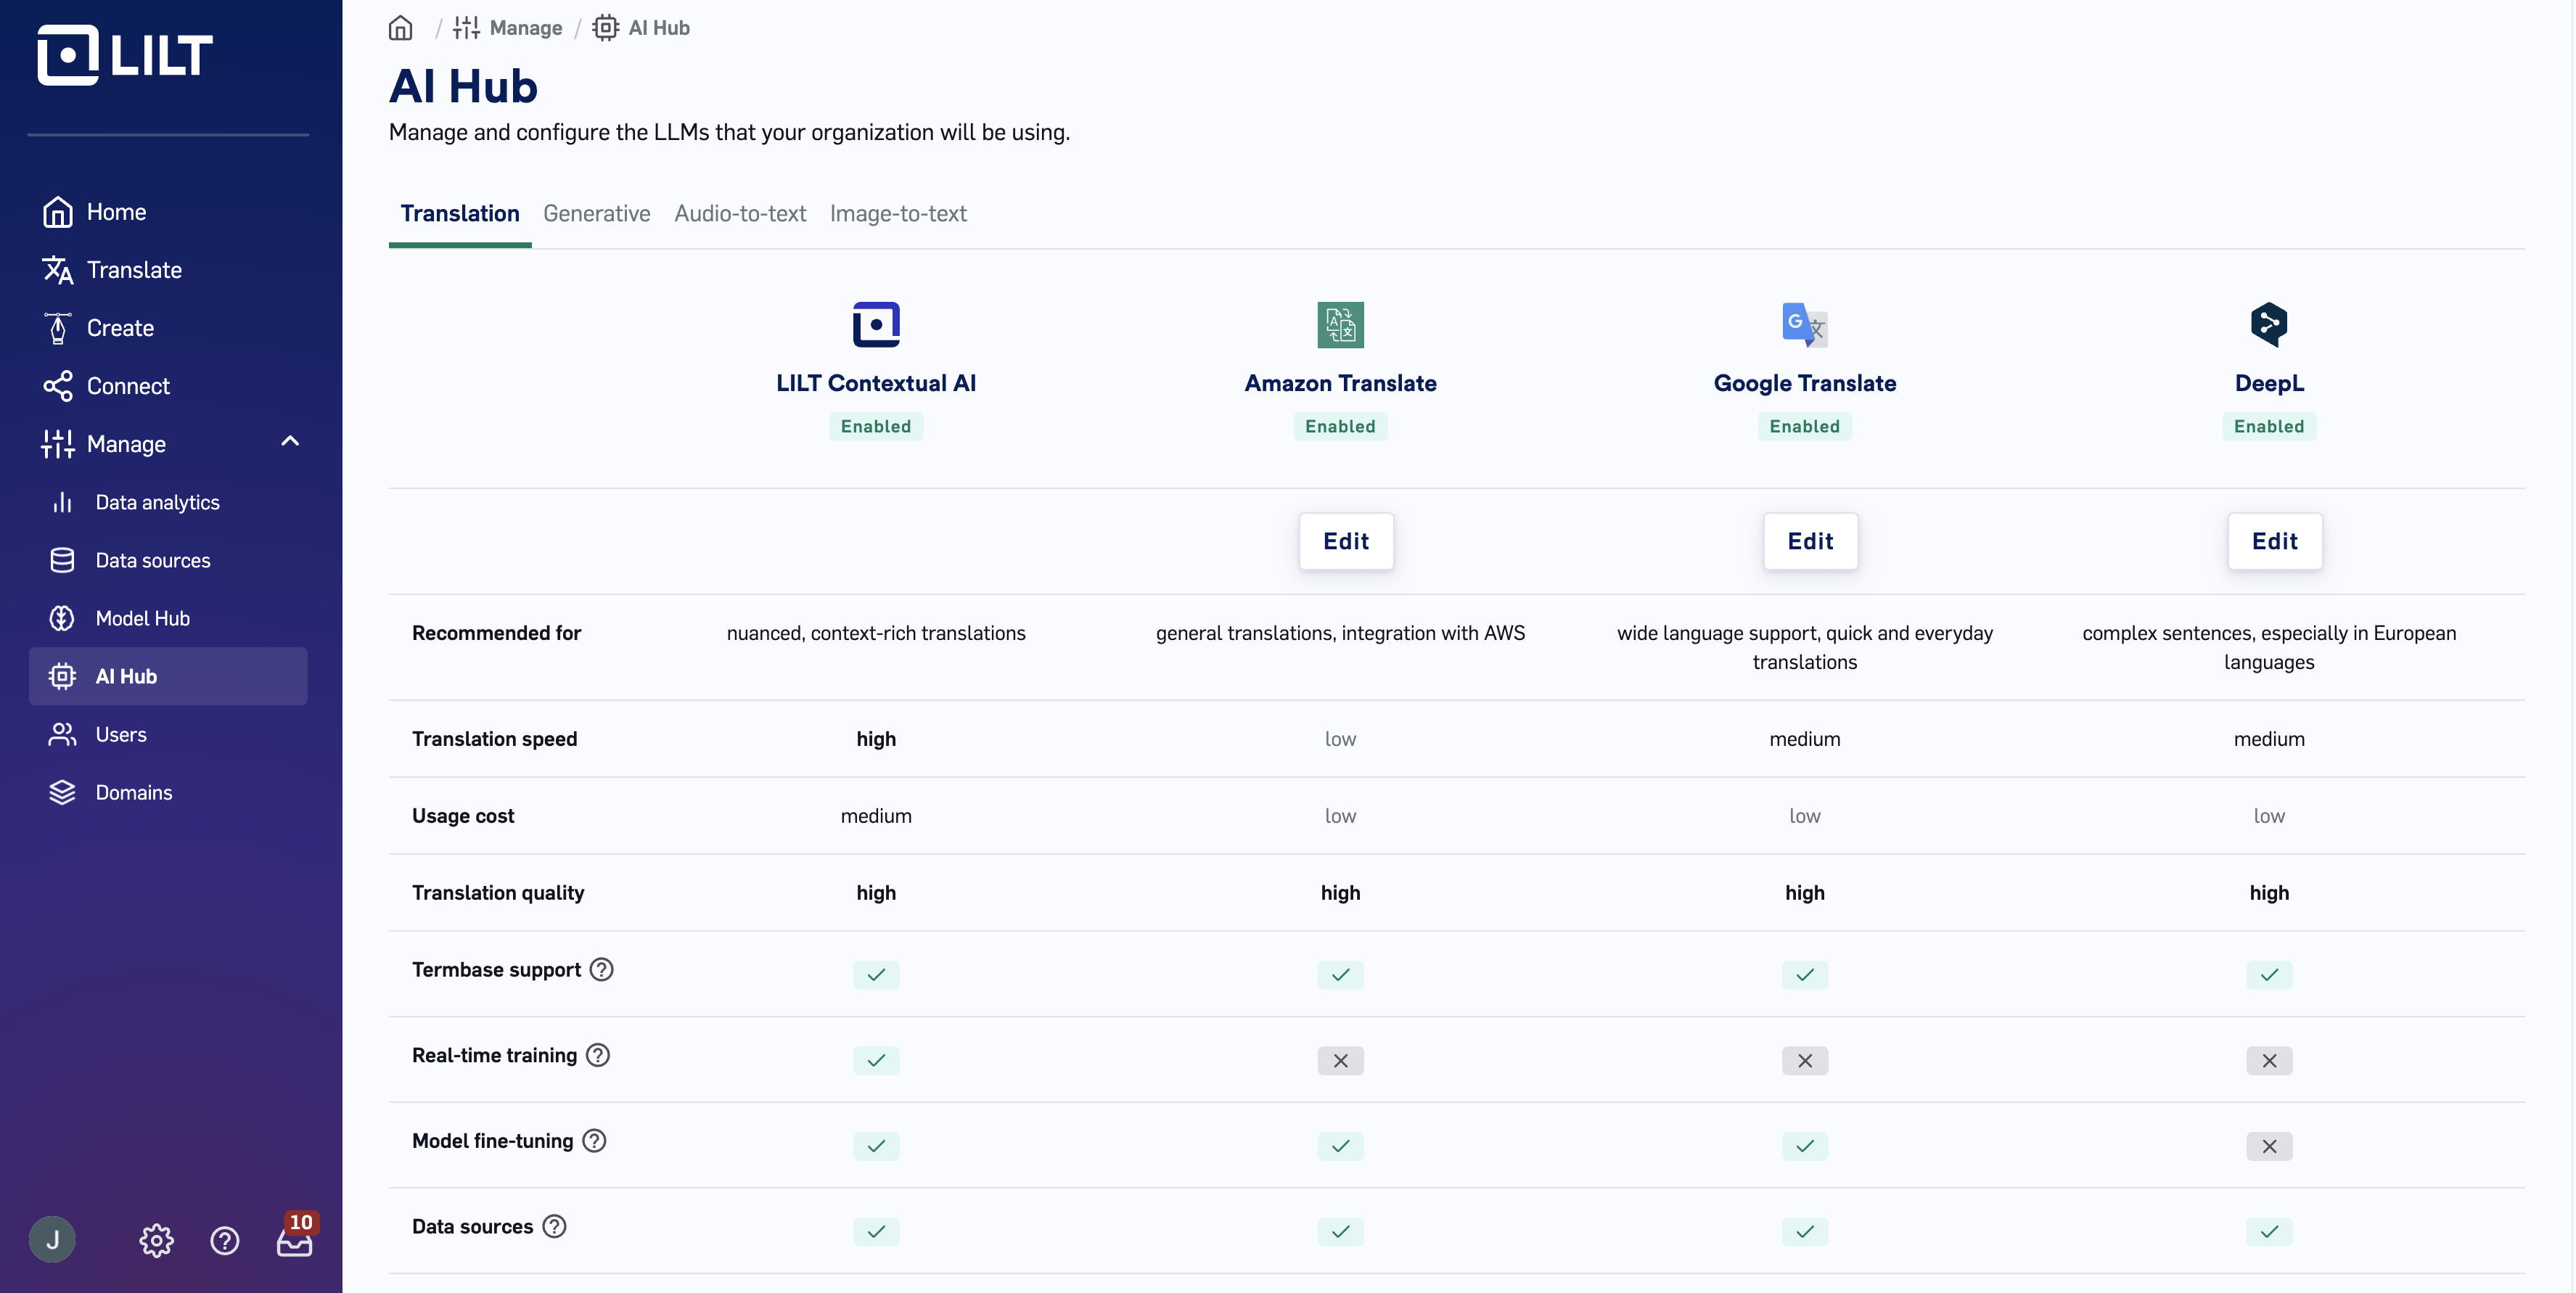Switch to the Audio-to-text tab
The height and width of the screenshot is (1293, 2576).
(740, 213)
